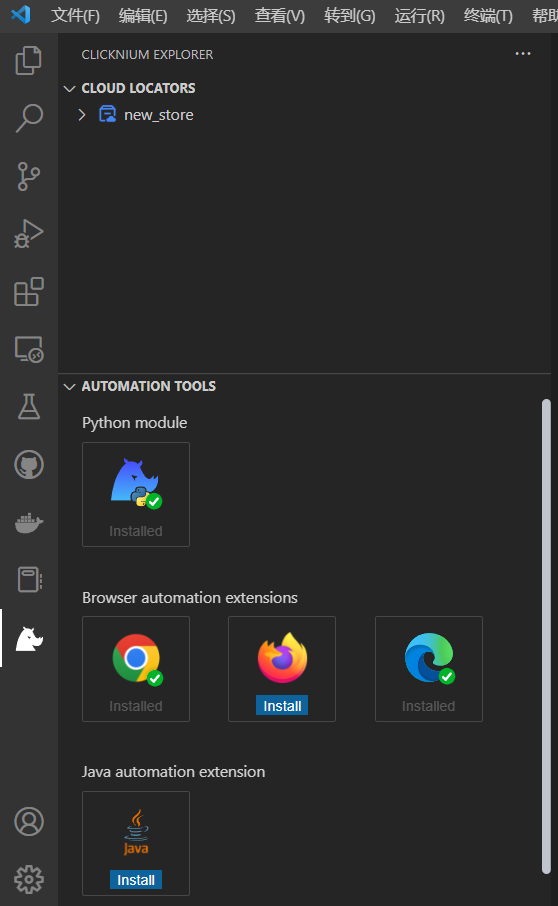The height and width of the screenshot is (906, 558).
Task: Click the Chrome extension icon
Action: tap(137, 659)
